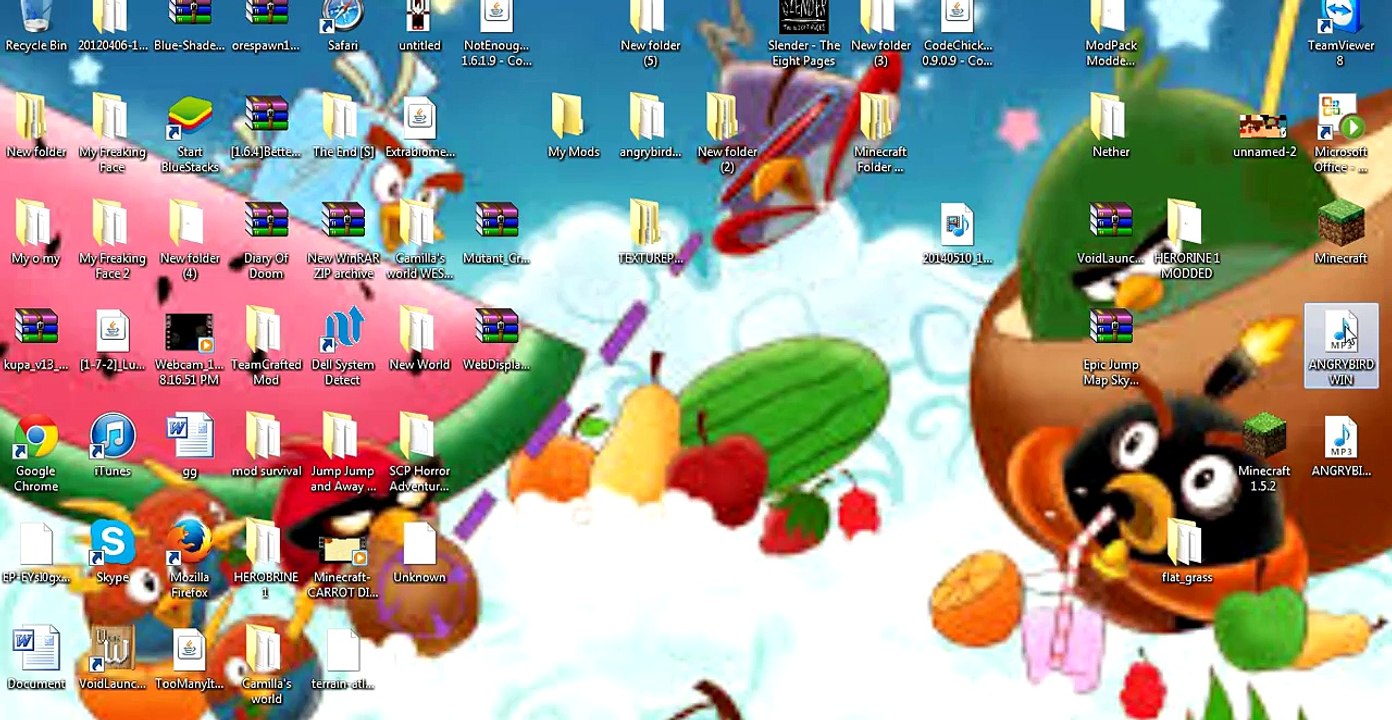Click the VoidLaunc... shortcut next to Document

coord(113,660)
